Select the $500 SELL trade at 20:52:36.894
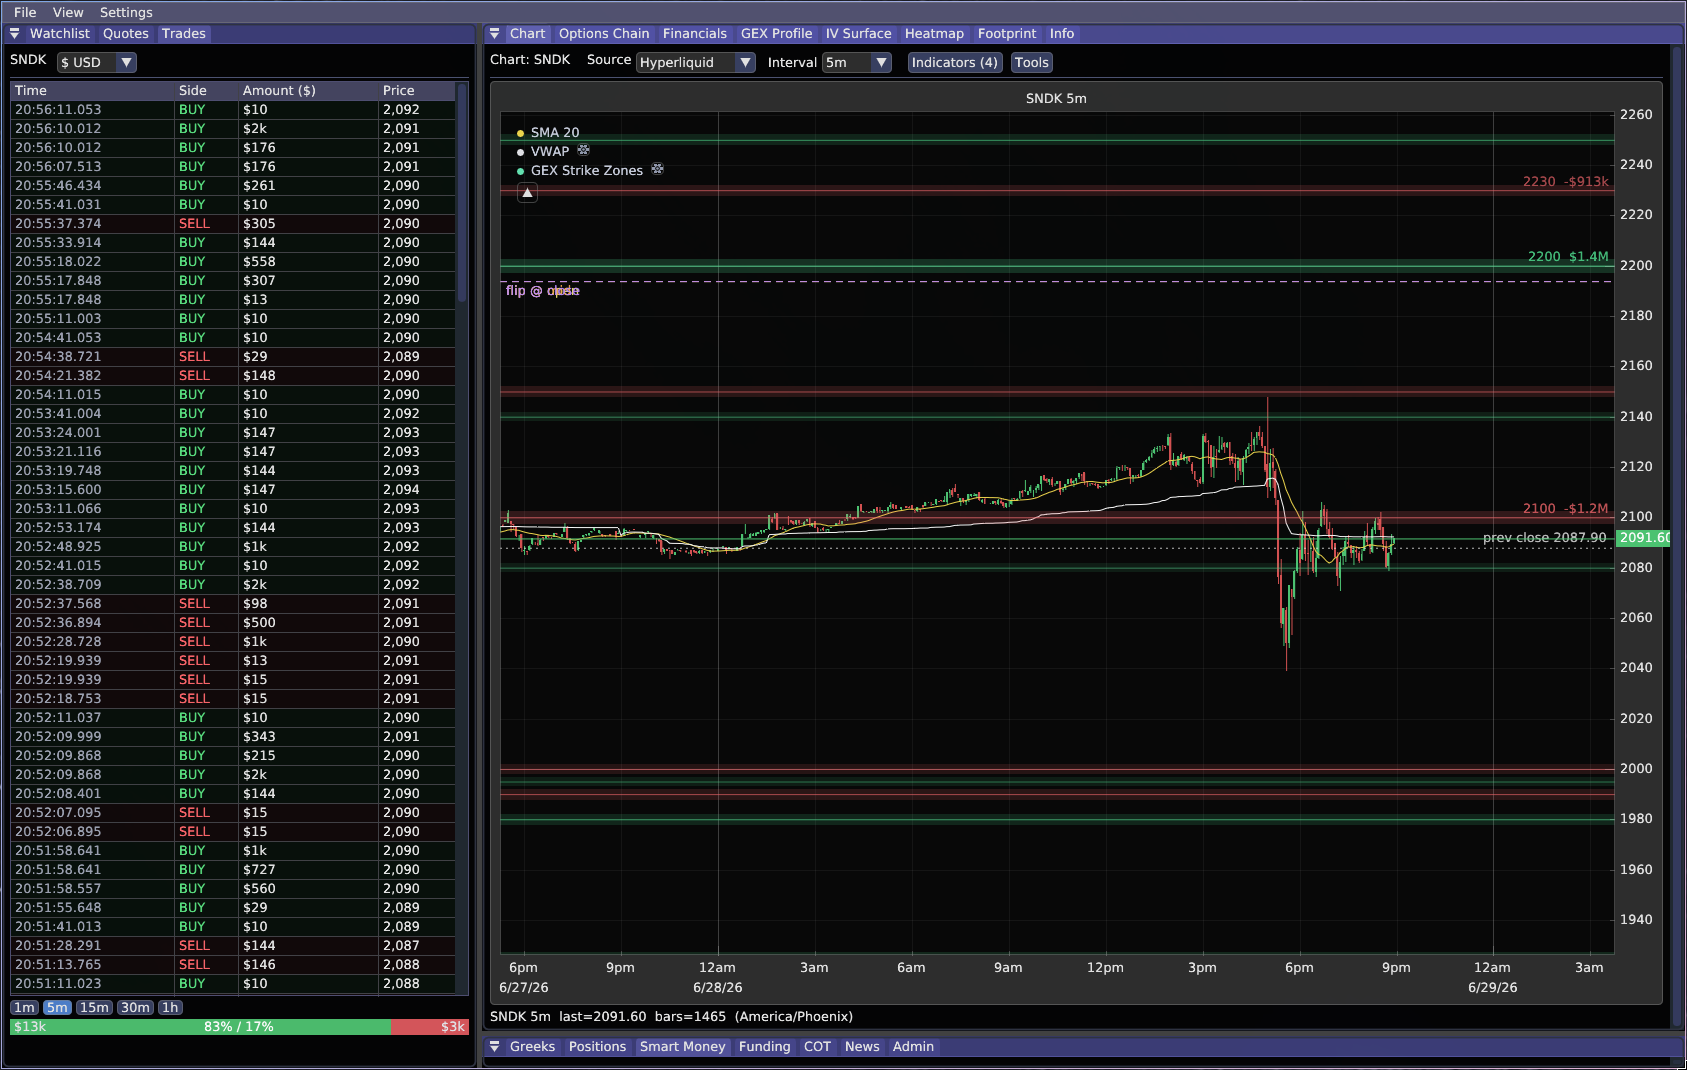1687x1070 pixels. [233, 622]
